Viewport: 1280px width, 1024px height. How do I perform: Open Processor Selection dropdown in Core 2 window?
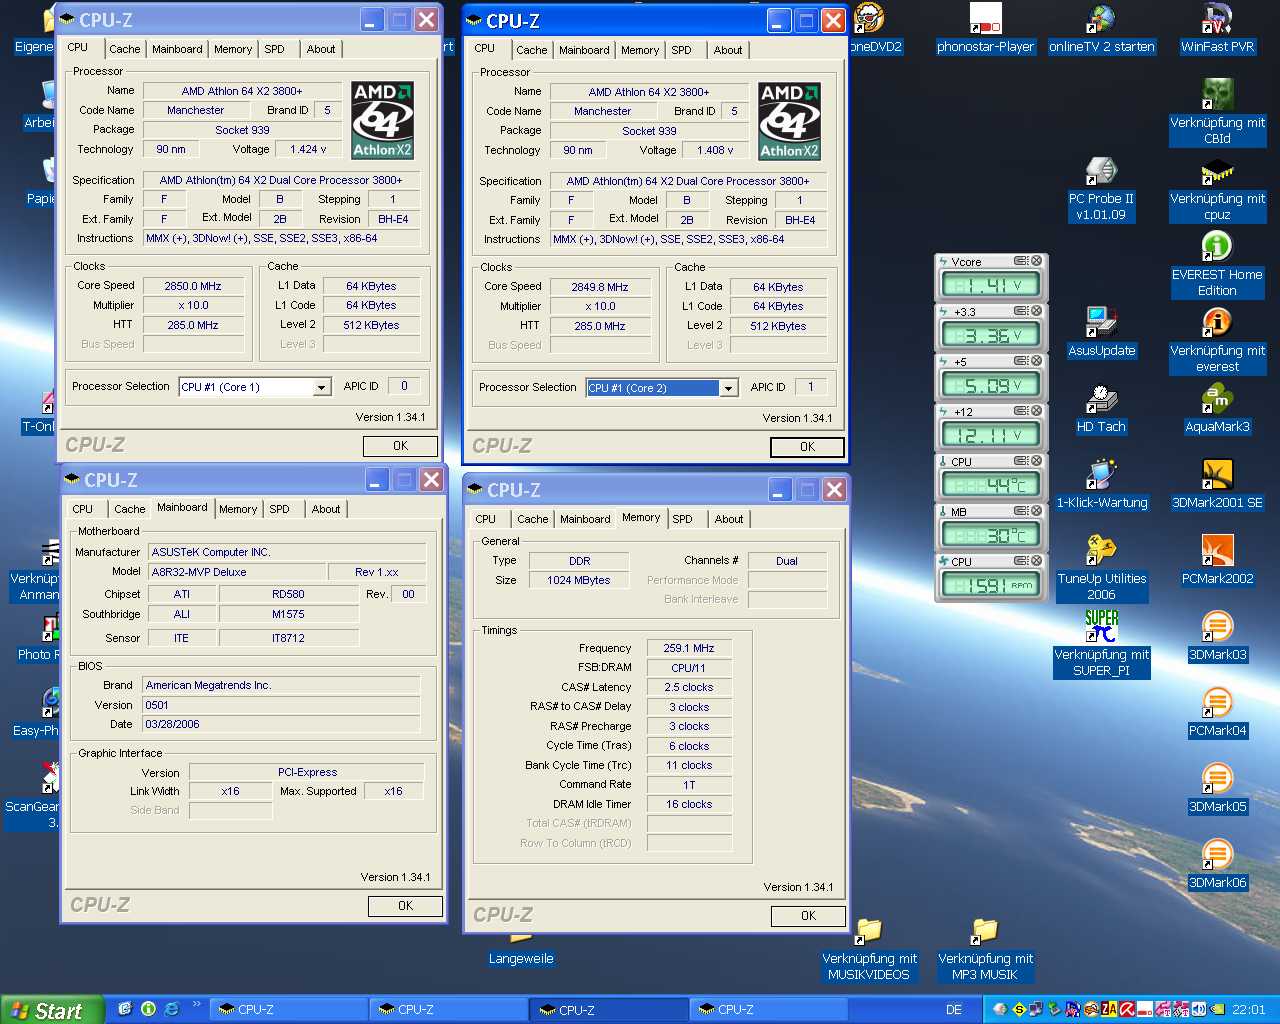point(729,388)
